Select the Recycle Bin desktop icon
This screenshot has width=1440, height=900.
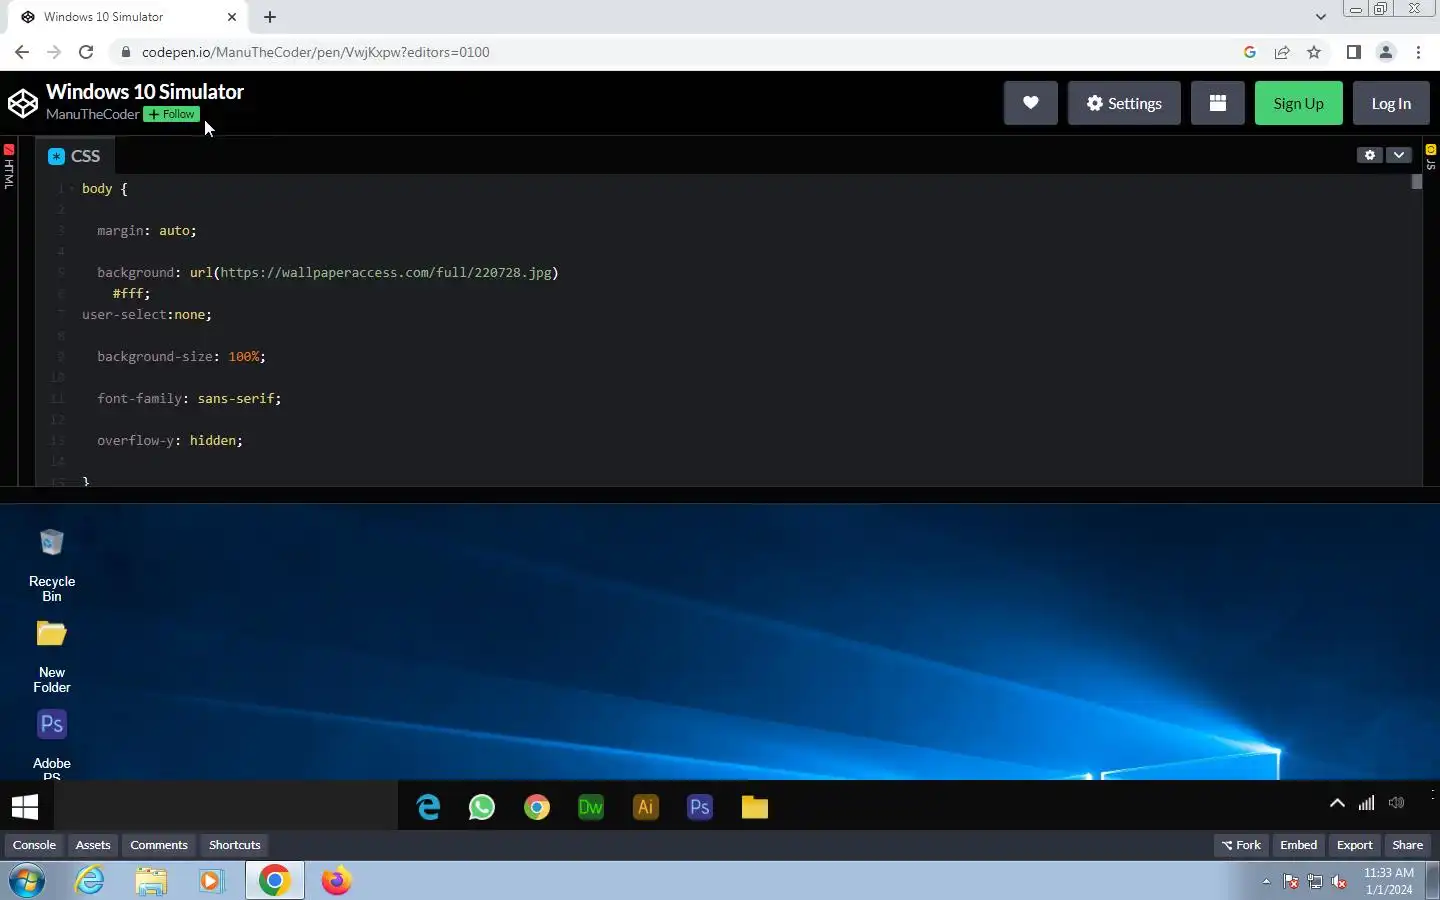coord(52,565)
